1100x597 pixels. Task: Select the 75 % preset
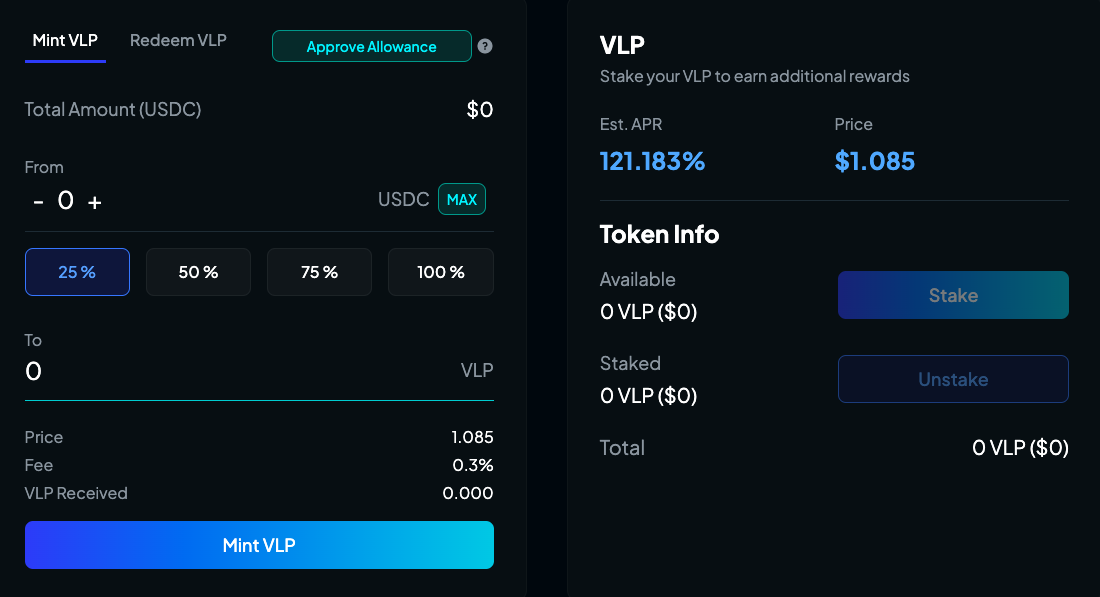[319, 272]
